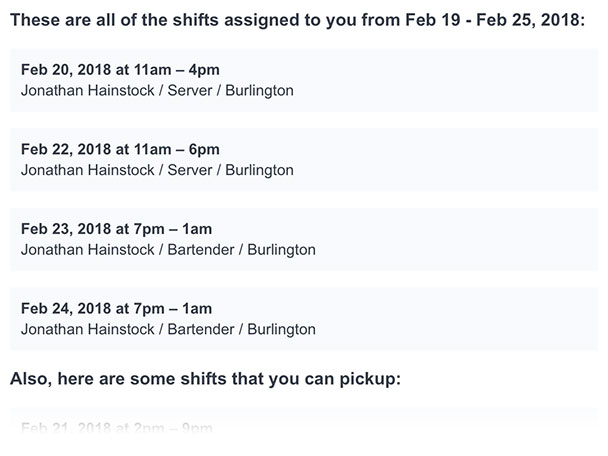Click the 'shifts assigned to you' heading
The image size is (608, 456).
pos(297,20)
